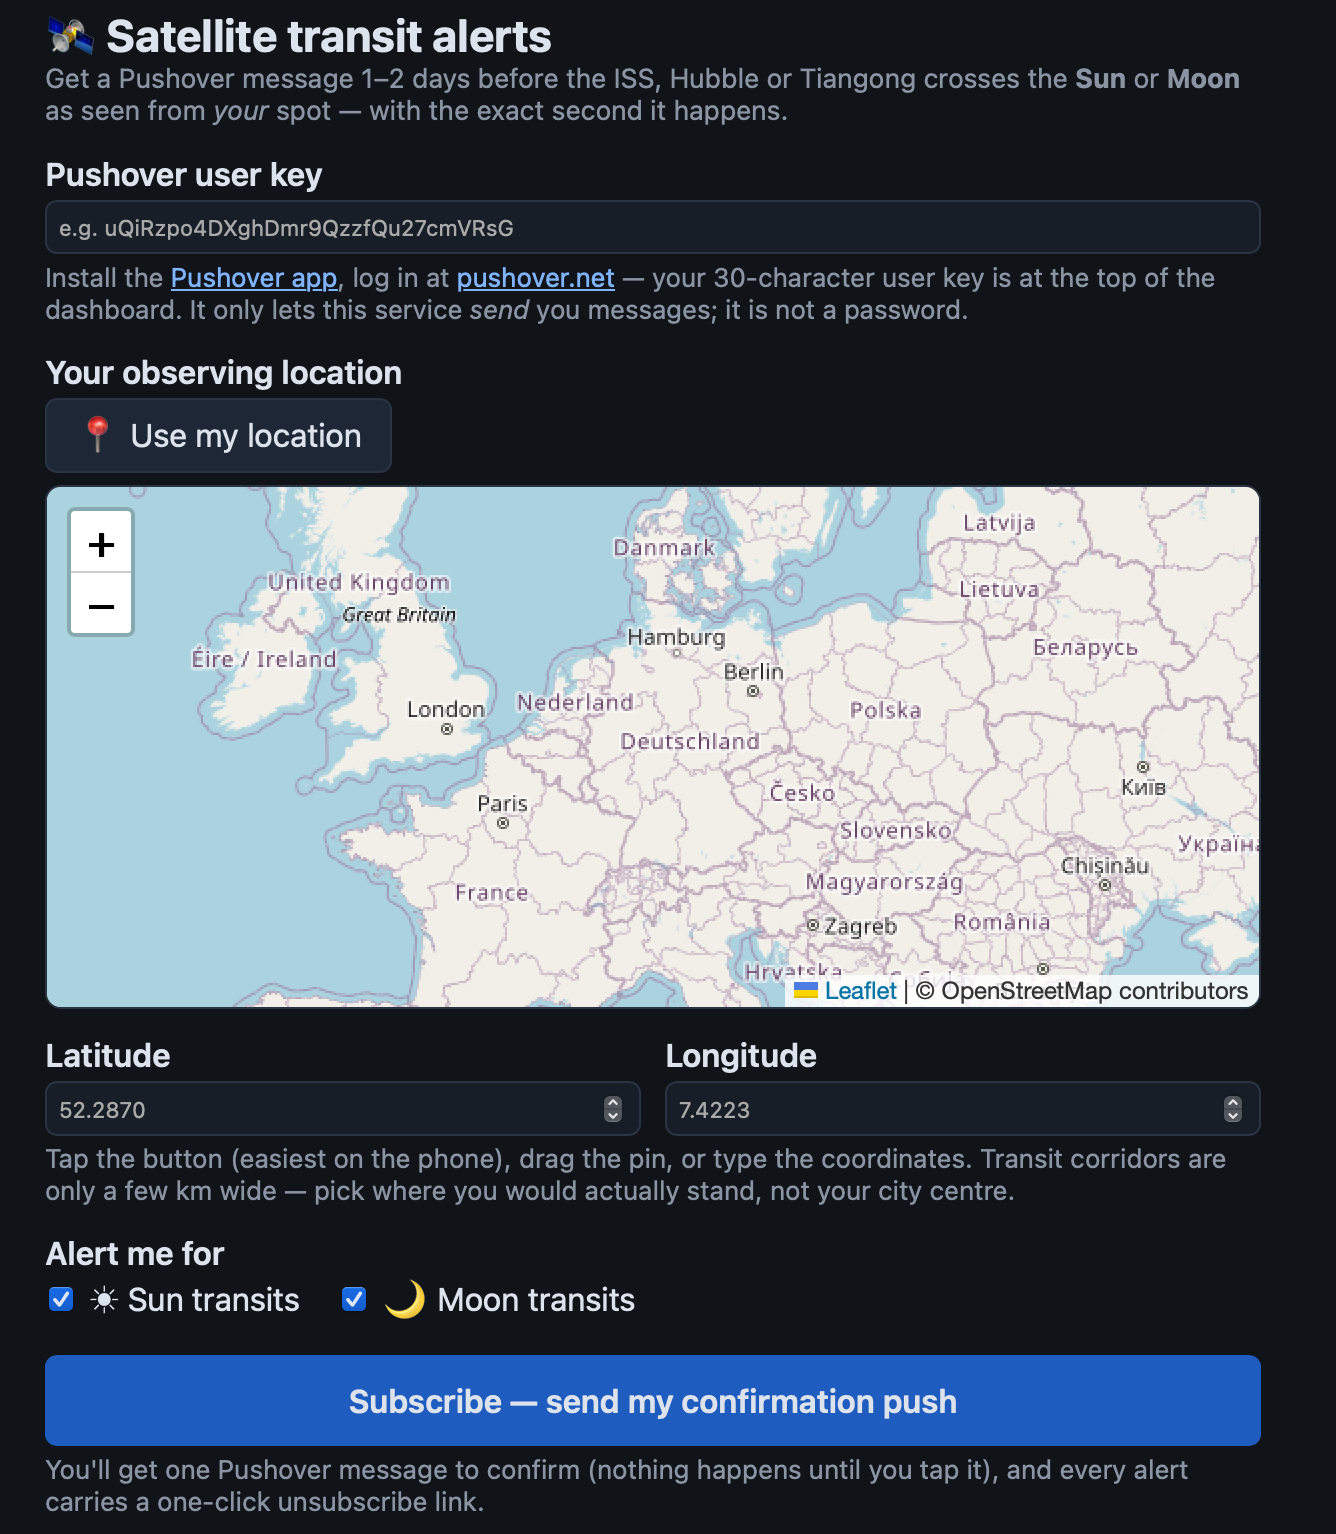Zoom in on the map with plus
Image resolution: width=1336 pixels, height=1534 pixels.
pyautogui.click(x=101, y=543)
